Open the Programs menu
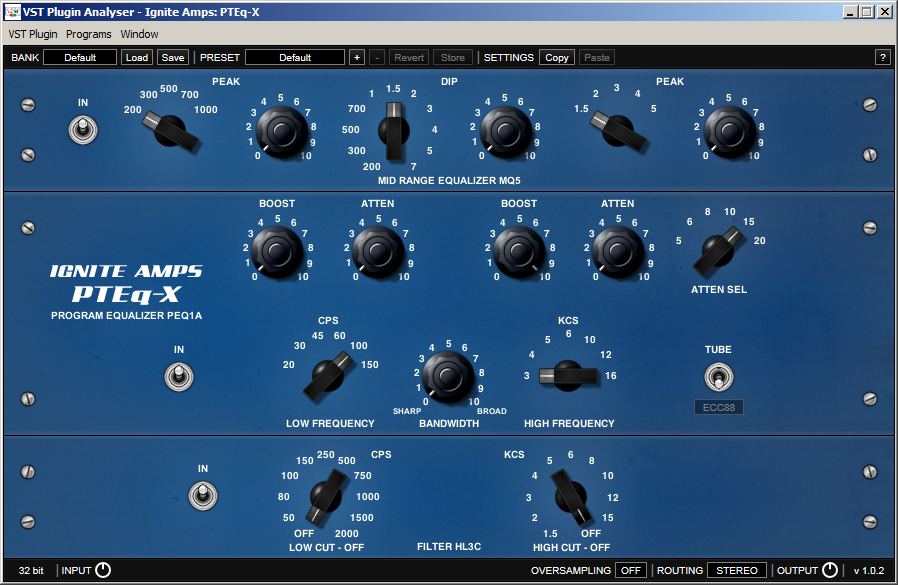This screenshot has width=898, height=585. 89,34
